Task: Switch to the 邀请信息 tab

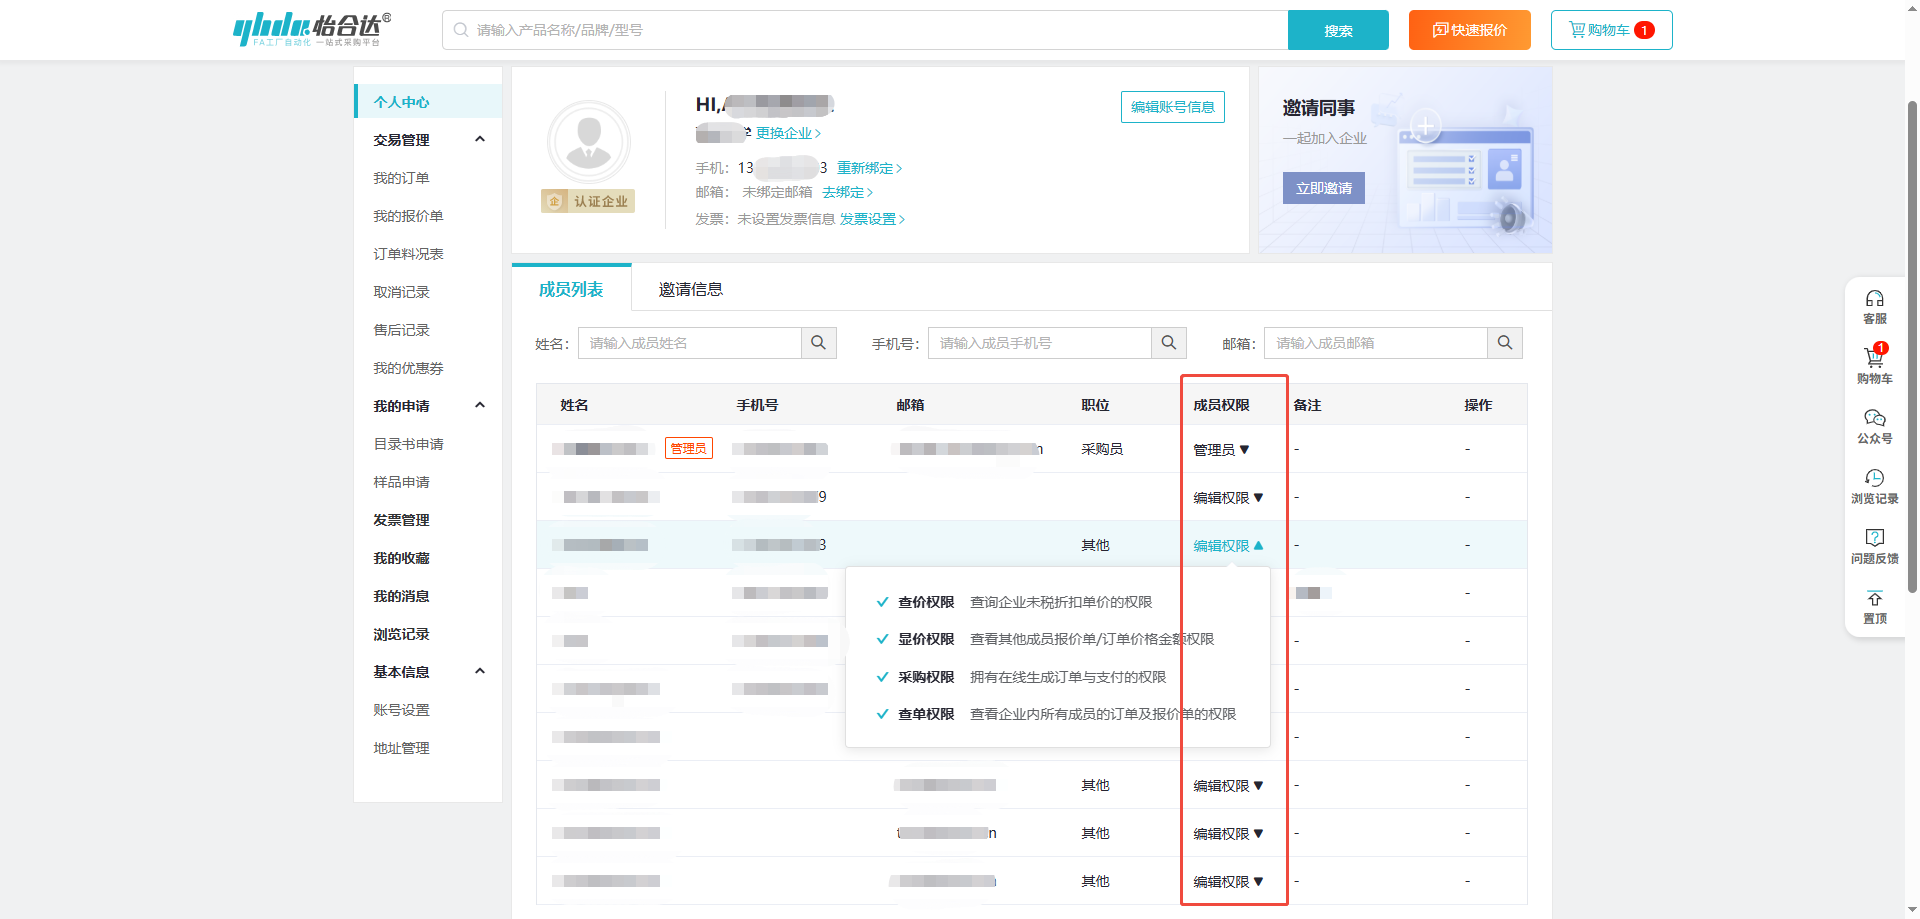Action: [x=690, y=290]
